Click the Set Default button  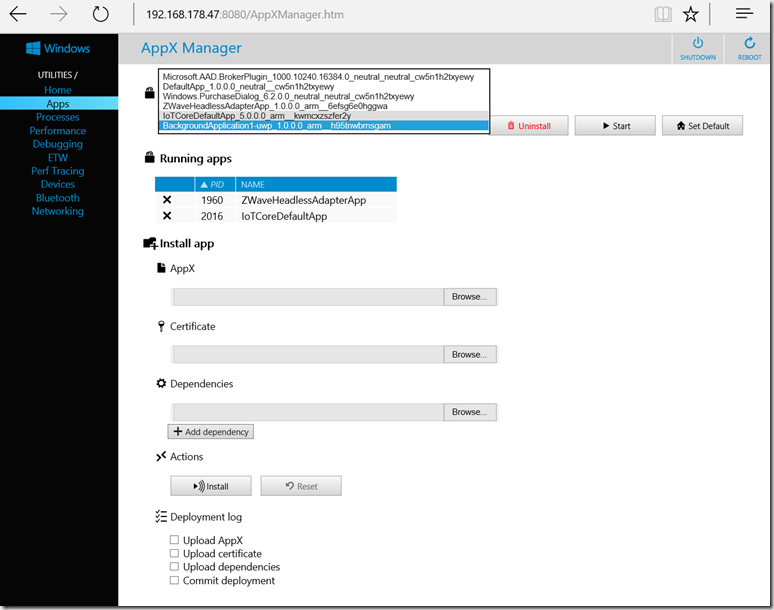tap(702, 126)
